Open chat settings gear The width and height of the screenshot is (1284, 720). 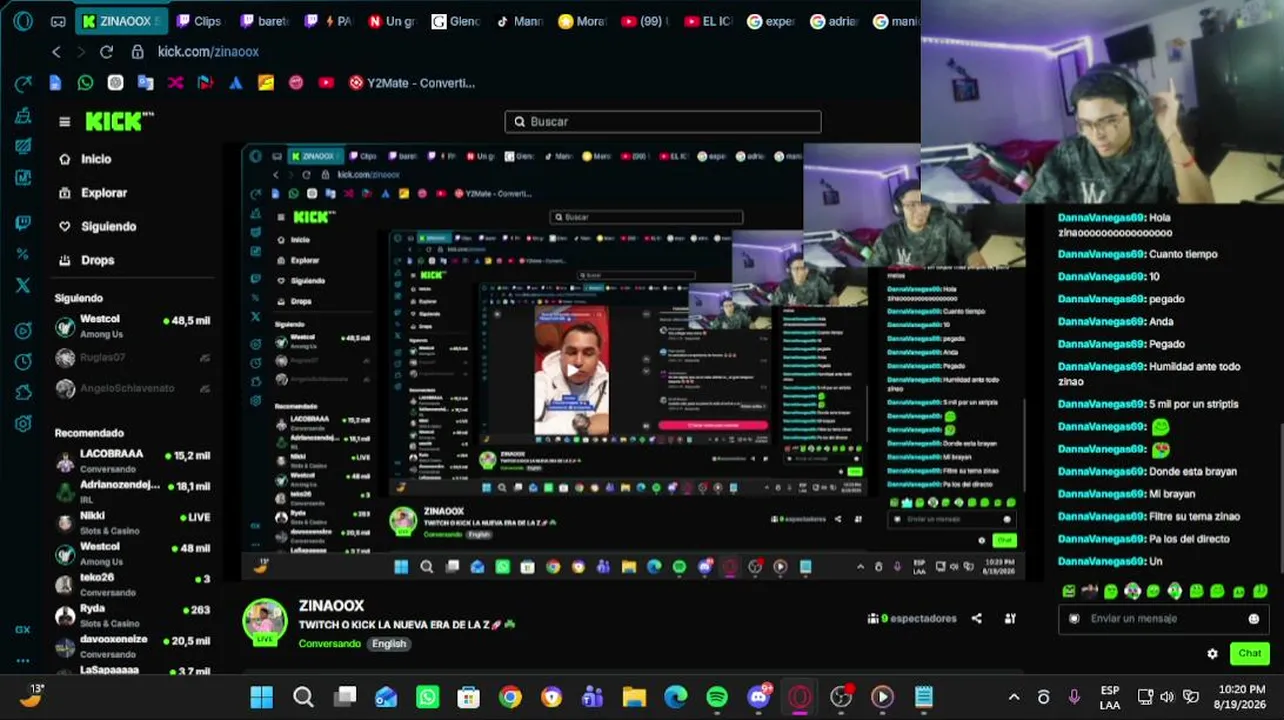[1212, 654]
